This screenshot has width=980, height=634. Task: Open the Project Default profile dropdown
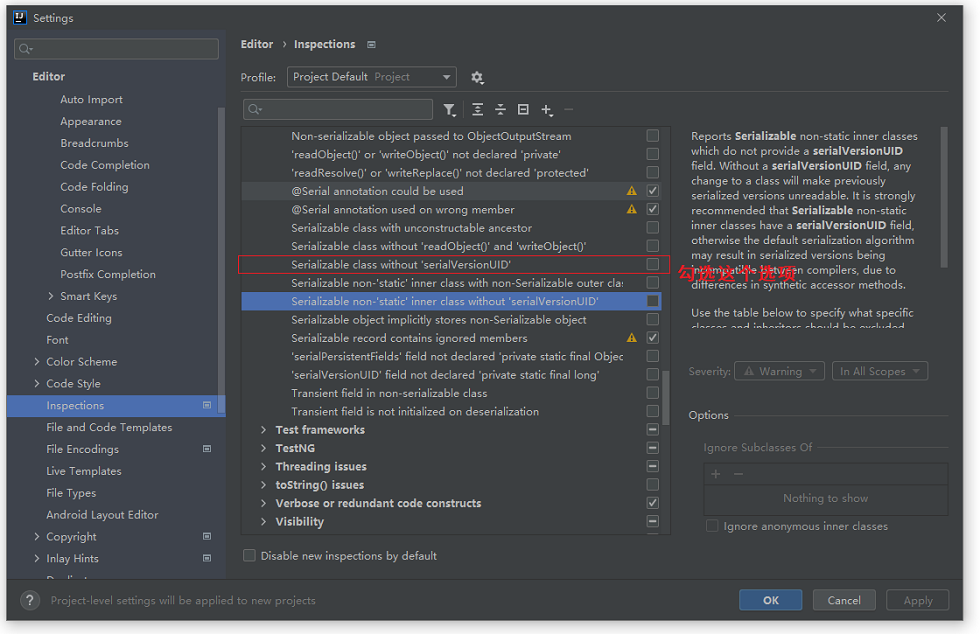[x=371, y=77]
